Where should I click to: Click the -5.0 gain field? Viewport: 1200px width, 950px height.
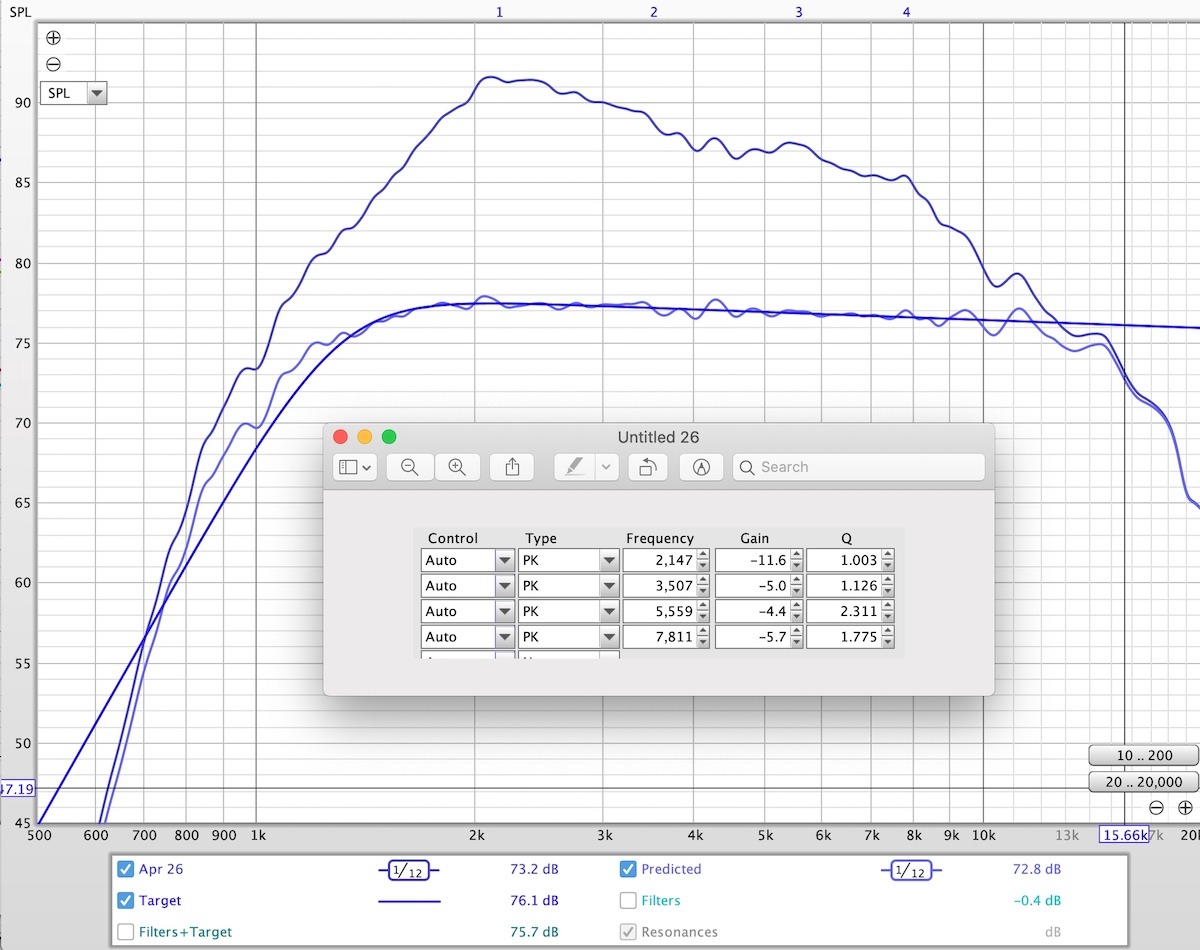coord(752,586)
